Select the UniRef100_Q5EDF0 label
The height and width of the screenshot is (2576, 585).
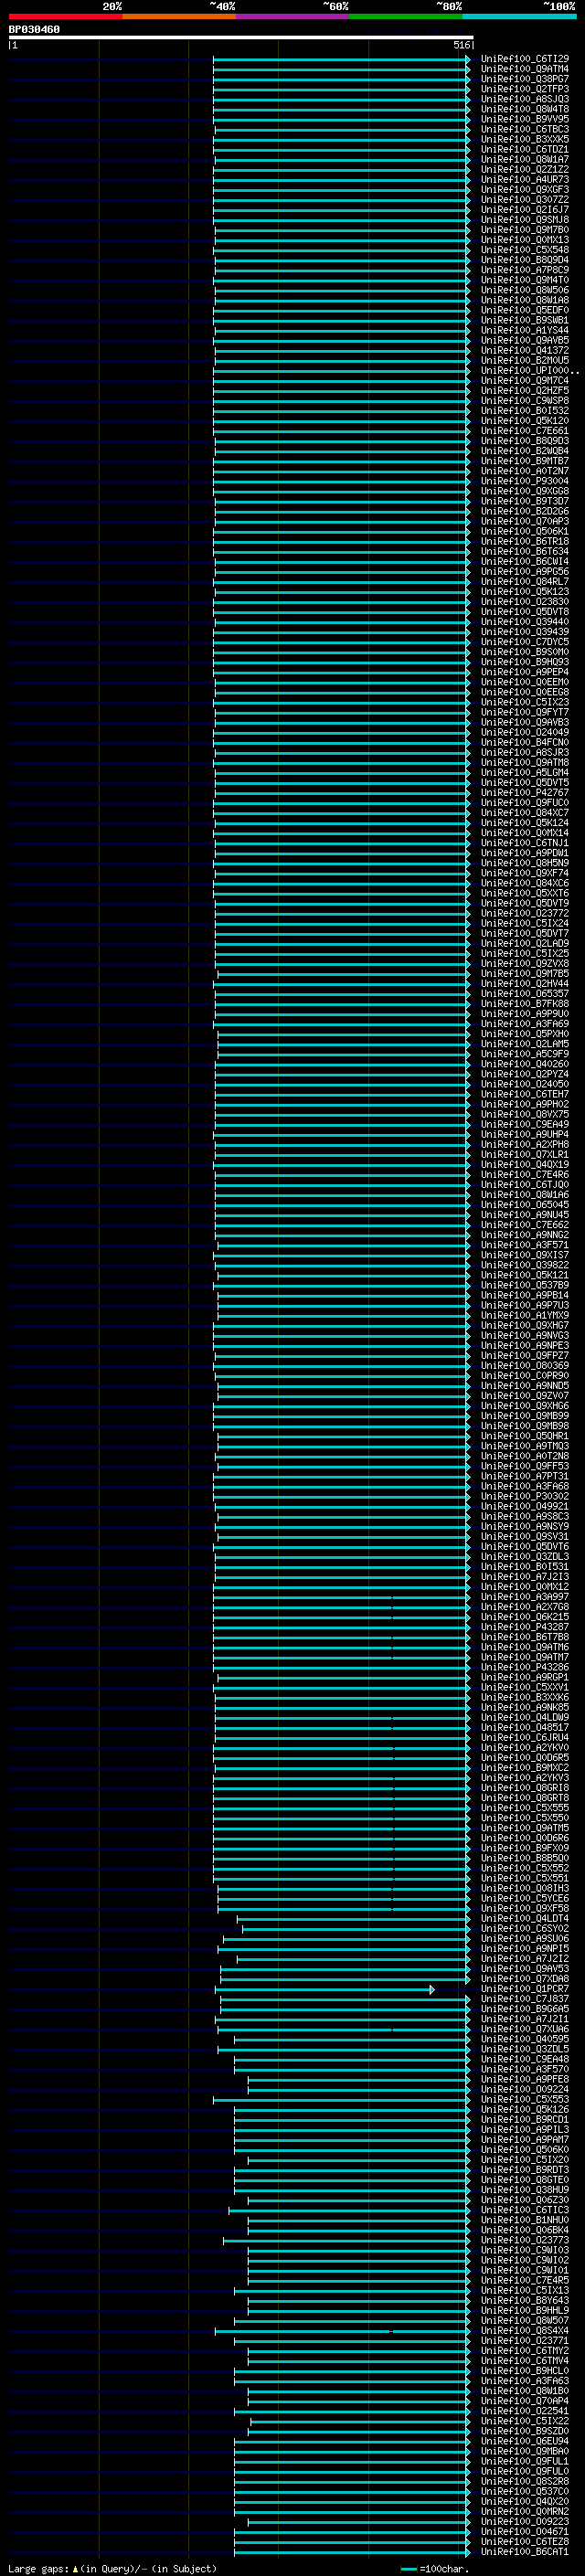point(525,310)
